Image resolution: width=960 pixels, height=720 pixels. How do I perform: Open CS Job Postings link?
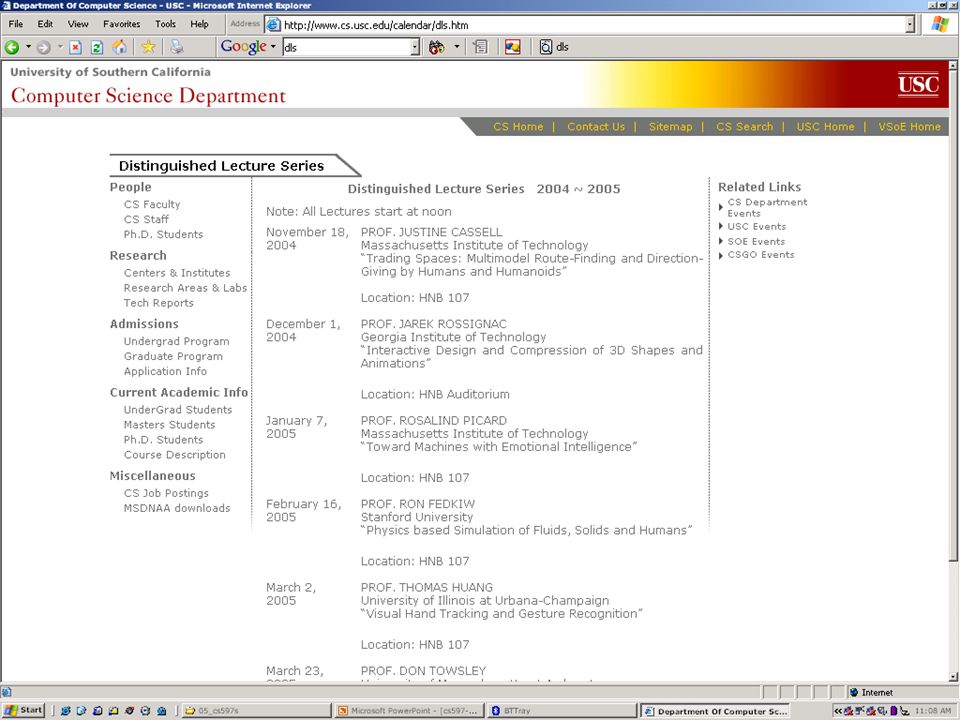pyautogui.click(x=166, y=493)
